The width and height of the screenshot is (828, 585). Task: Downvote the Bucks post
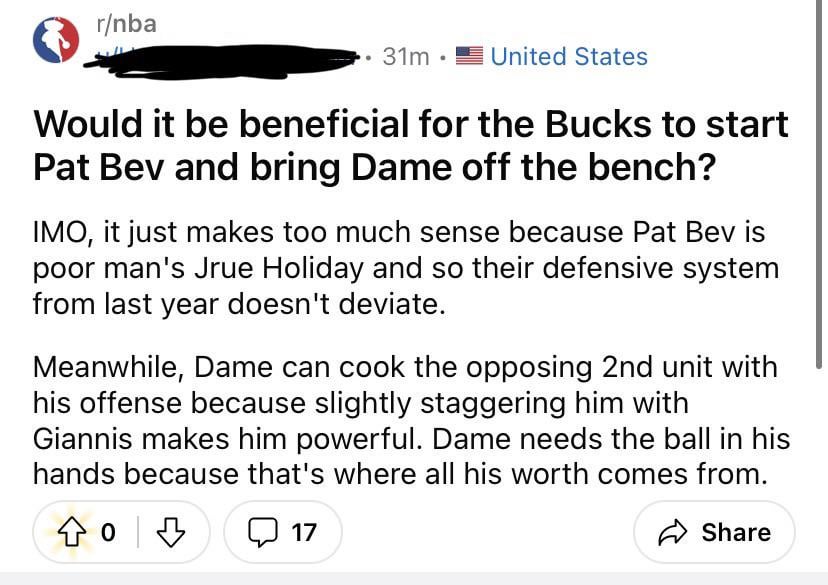172,532
